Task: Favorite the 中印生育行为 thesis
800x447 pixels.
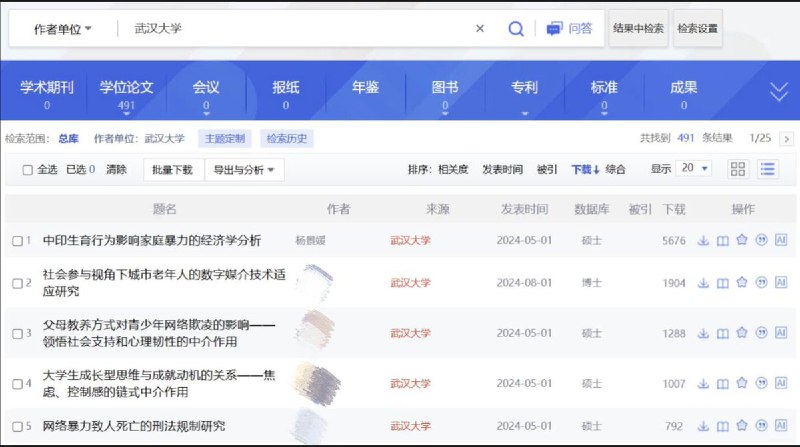Action: pyautogui.click(x=742, y=240)
